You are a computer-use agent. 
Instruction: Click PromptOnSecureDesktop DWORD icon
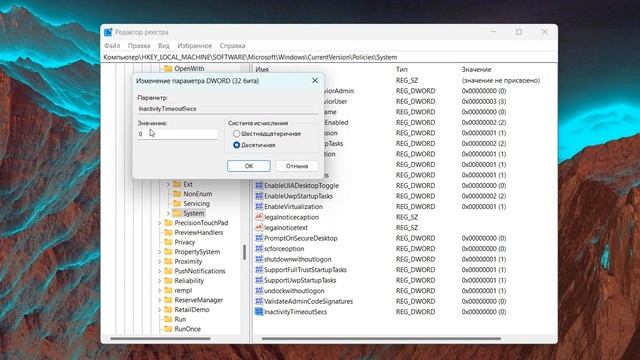[x=259, y=238]
